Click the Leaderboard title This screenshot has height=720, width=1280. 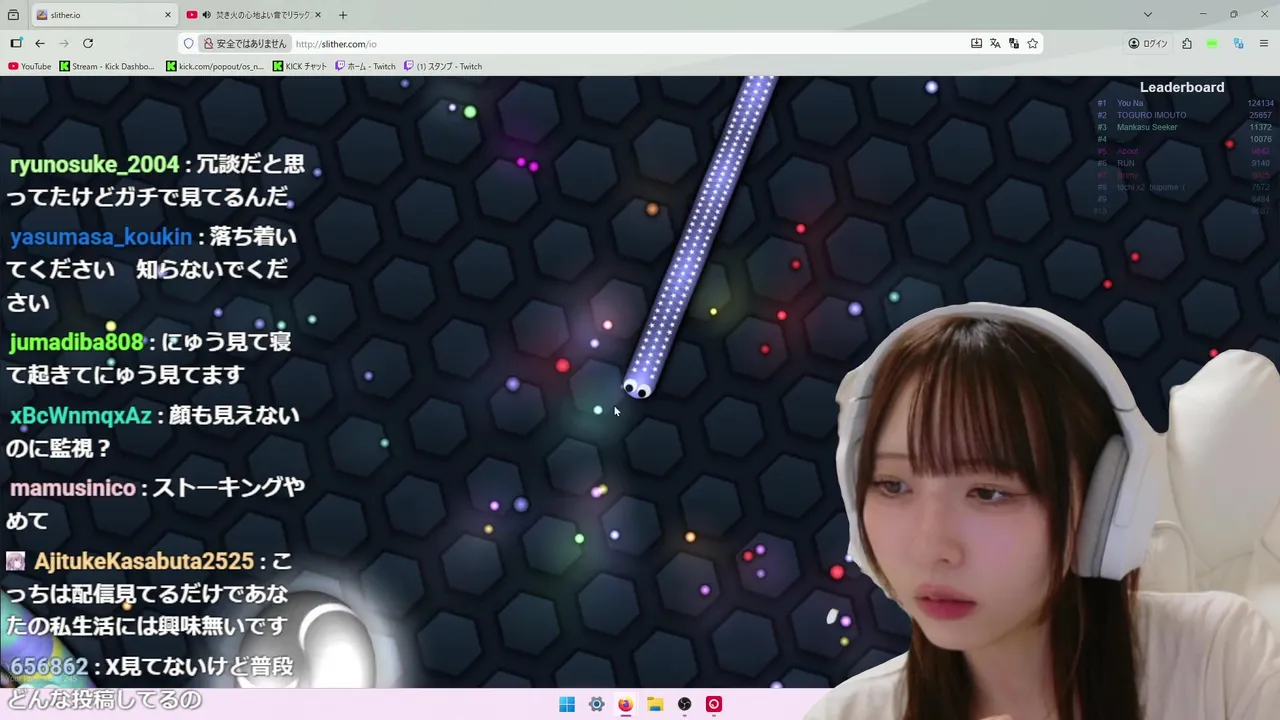(1182, 87)
